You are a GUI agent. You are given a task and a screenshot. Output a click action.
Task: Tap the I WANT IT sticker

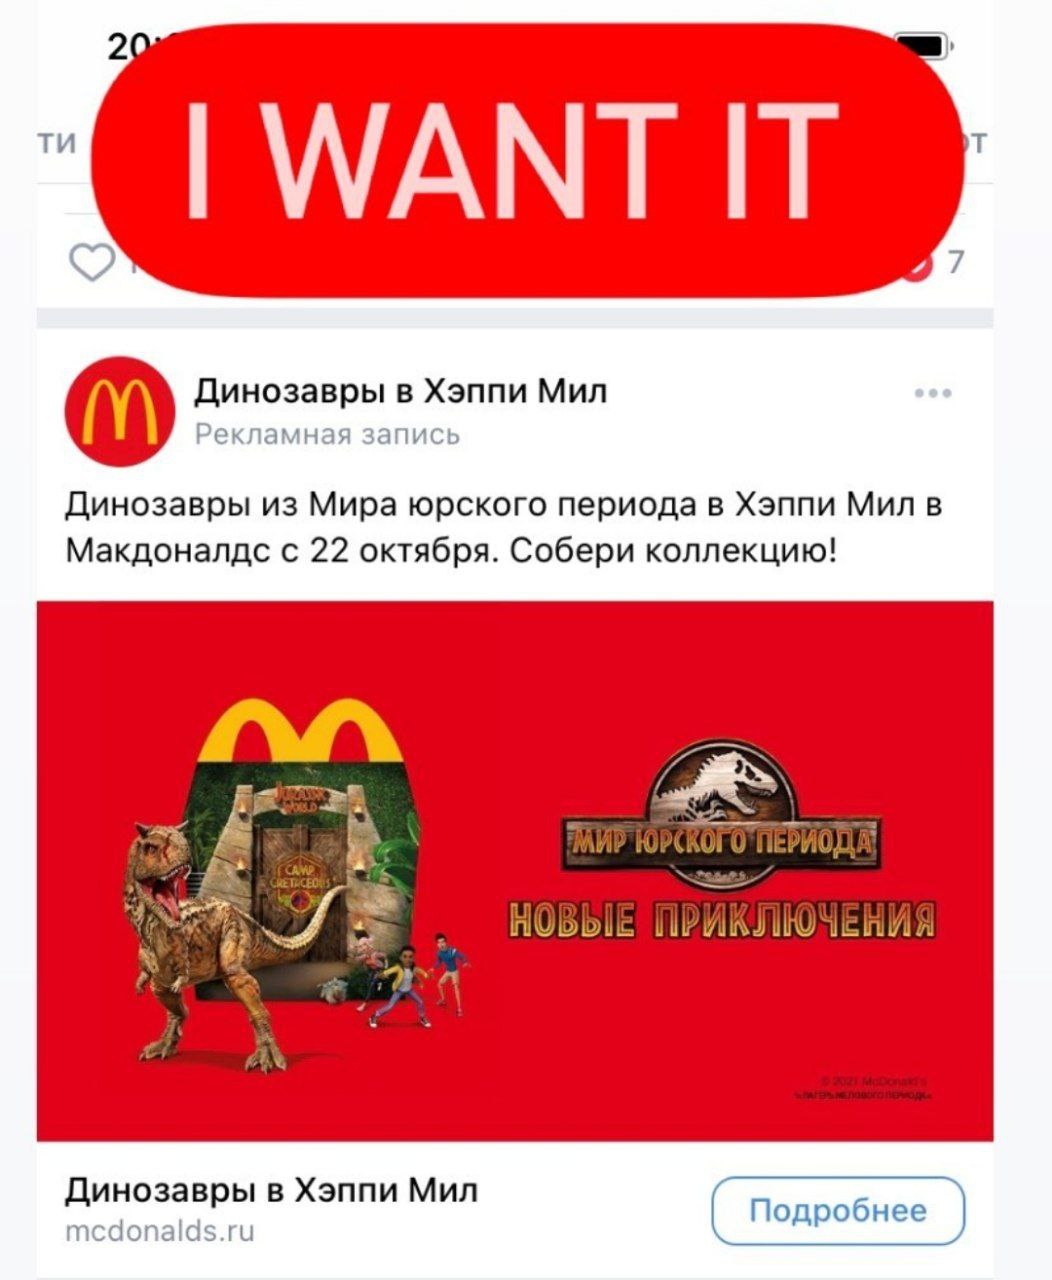(x=528, y=160)
